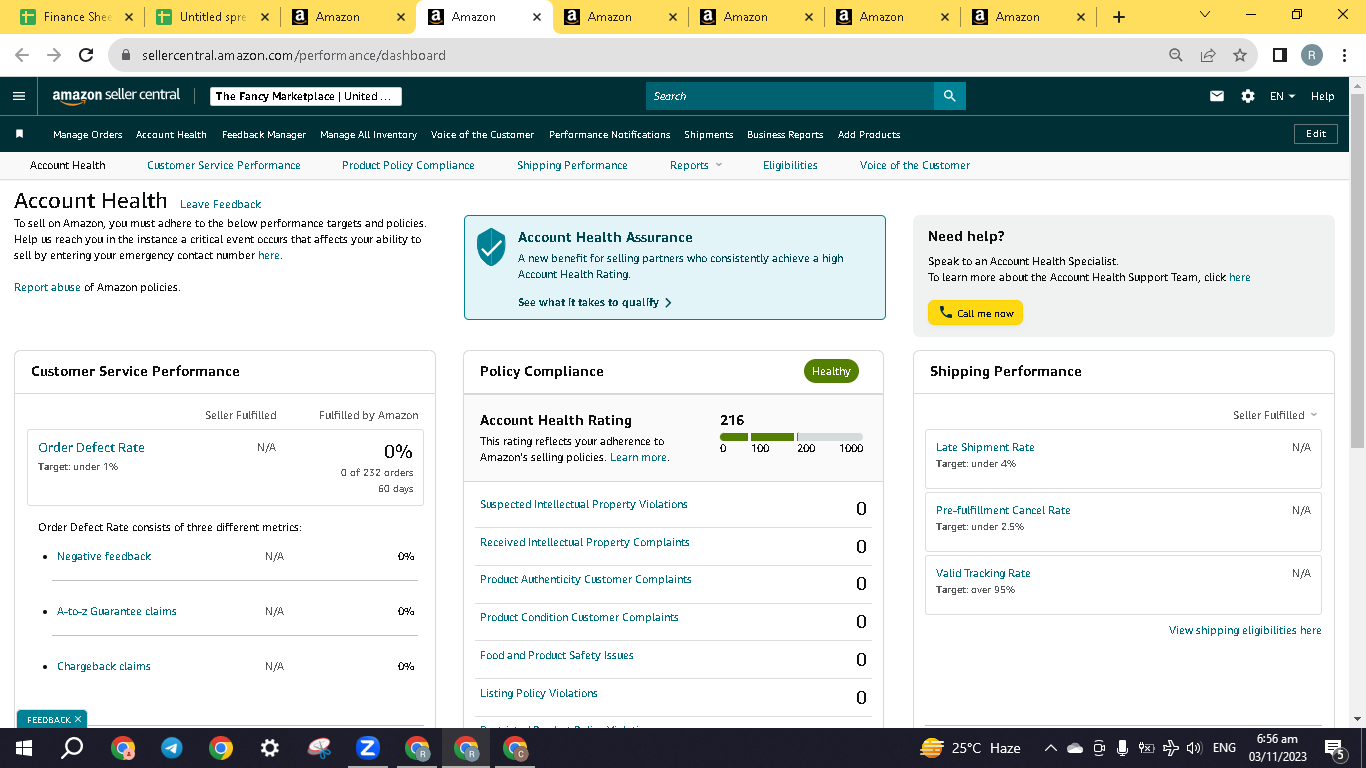This screenshot has width=1366, height=768.
Task: Open the Leave Feedback link
Action: coord(220,204)
